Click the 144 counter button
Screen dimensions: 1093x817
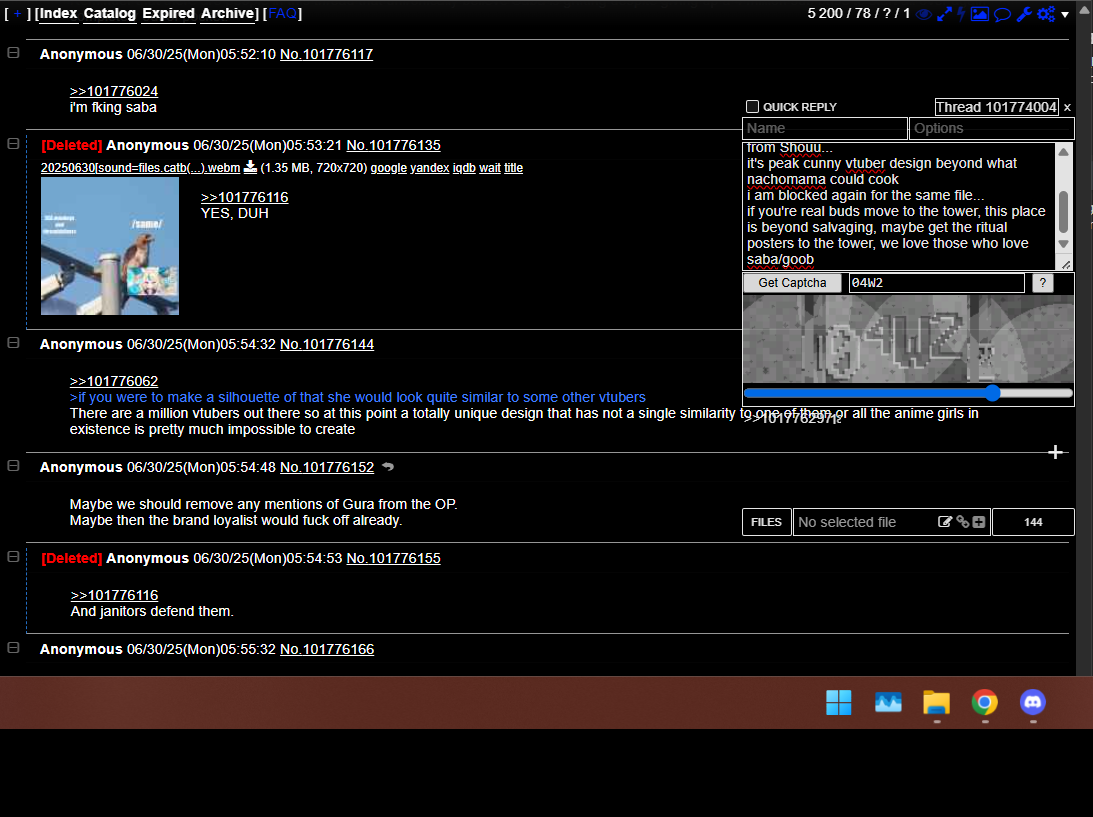click(1033, 522)
